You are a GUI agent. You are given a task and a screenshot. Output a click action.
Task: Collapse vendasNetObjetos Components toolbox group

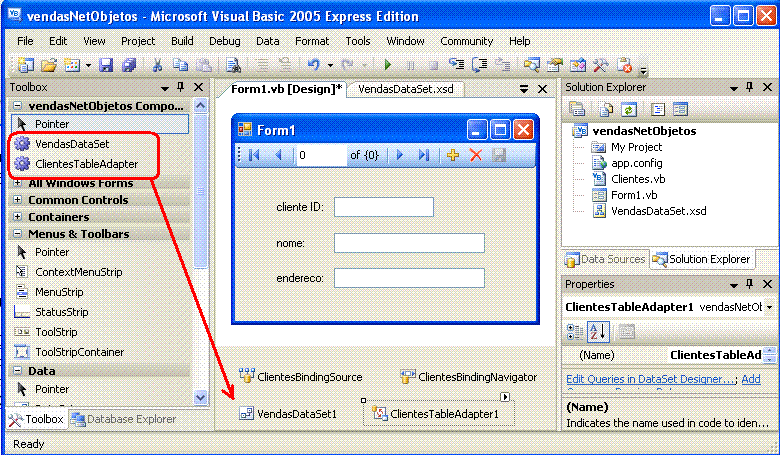pos(17,106)
